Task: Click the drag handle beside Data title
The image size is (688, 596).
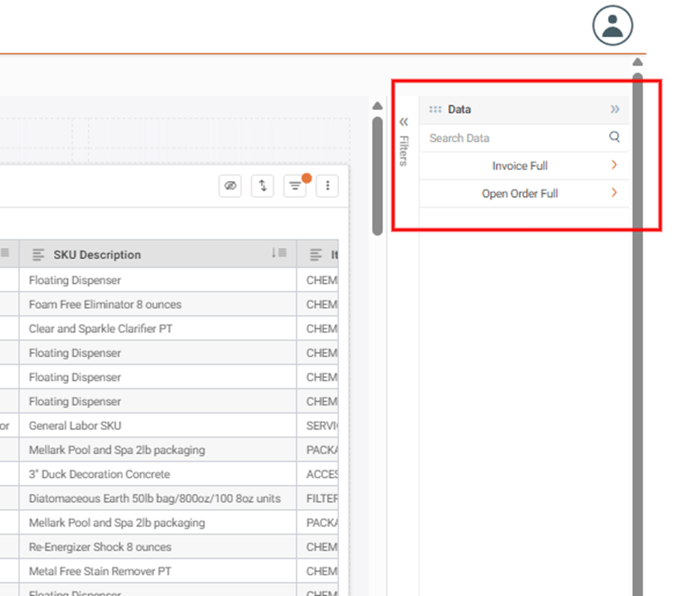Action: pyautogui.click(x=435, y=109)
